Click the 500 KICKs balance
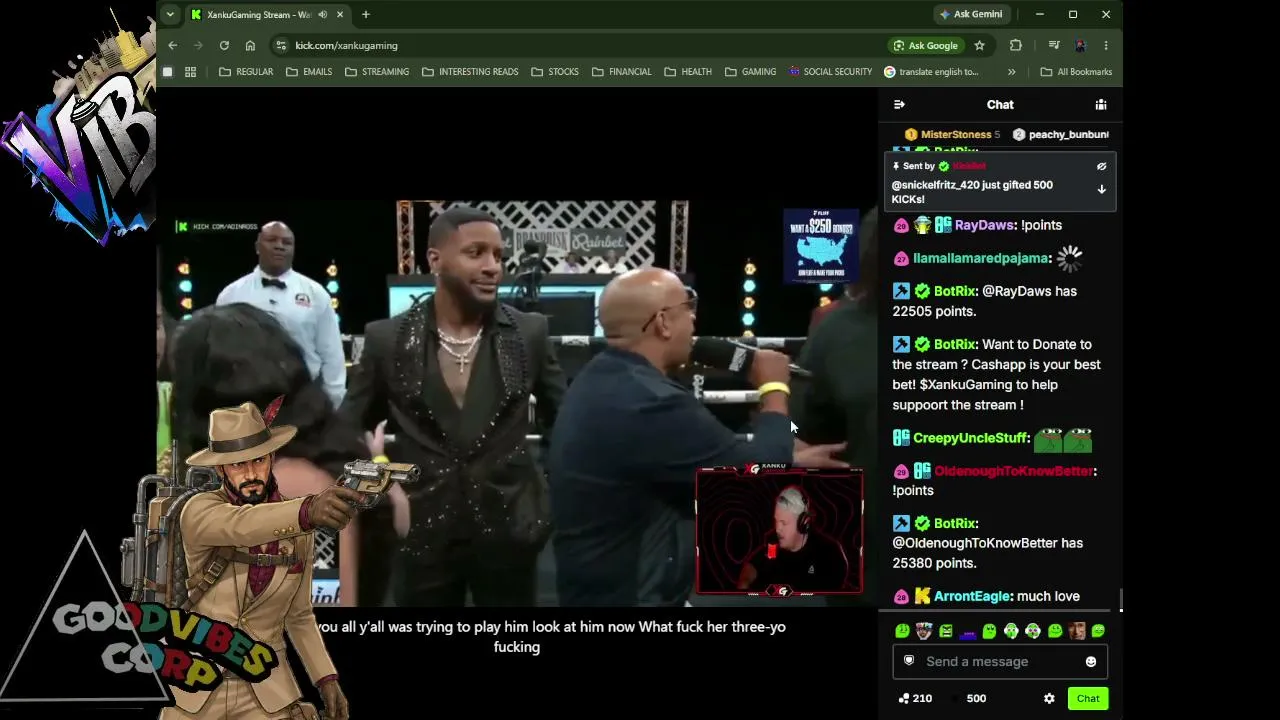Viewport: 1280px width, 720px height. pos(970,698)
